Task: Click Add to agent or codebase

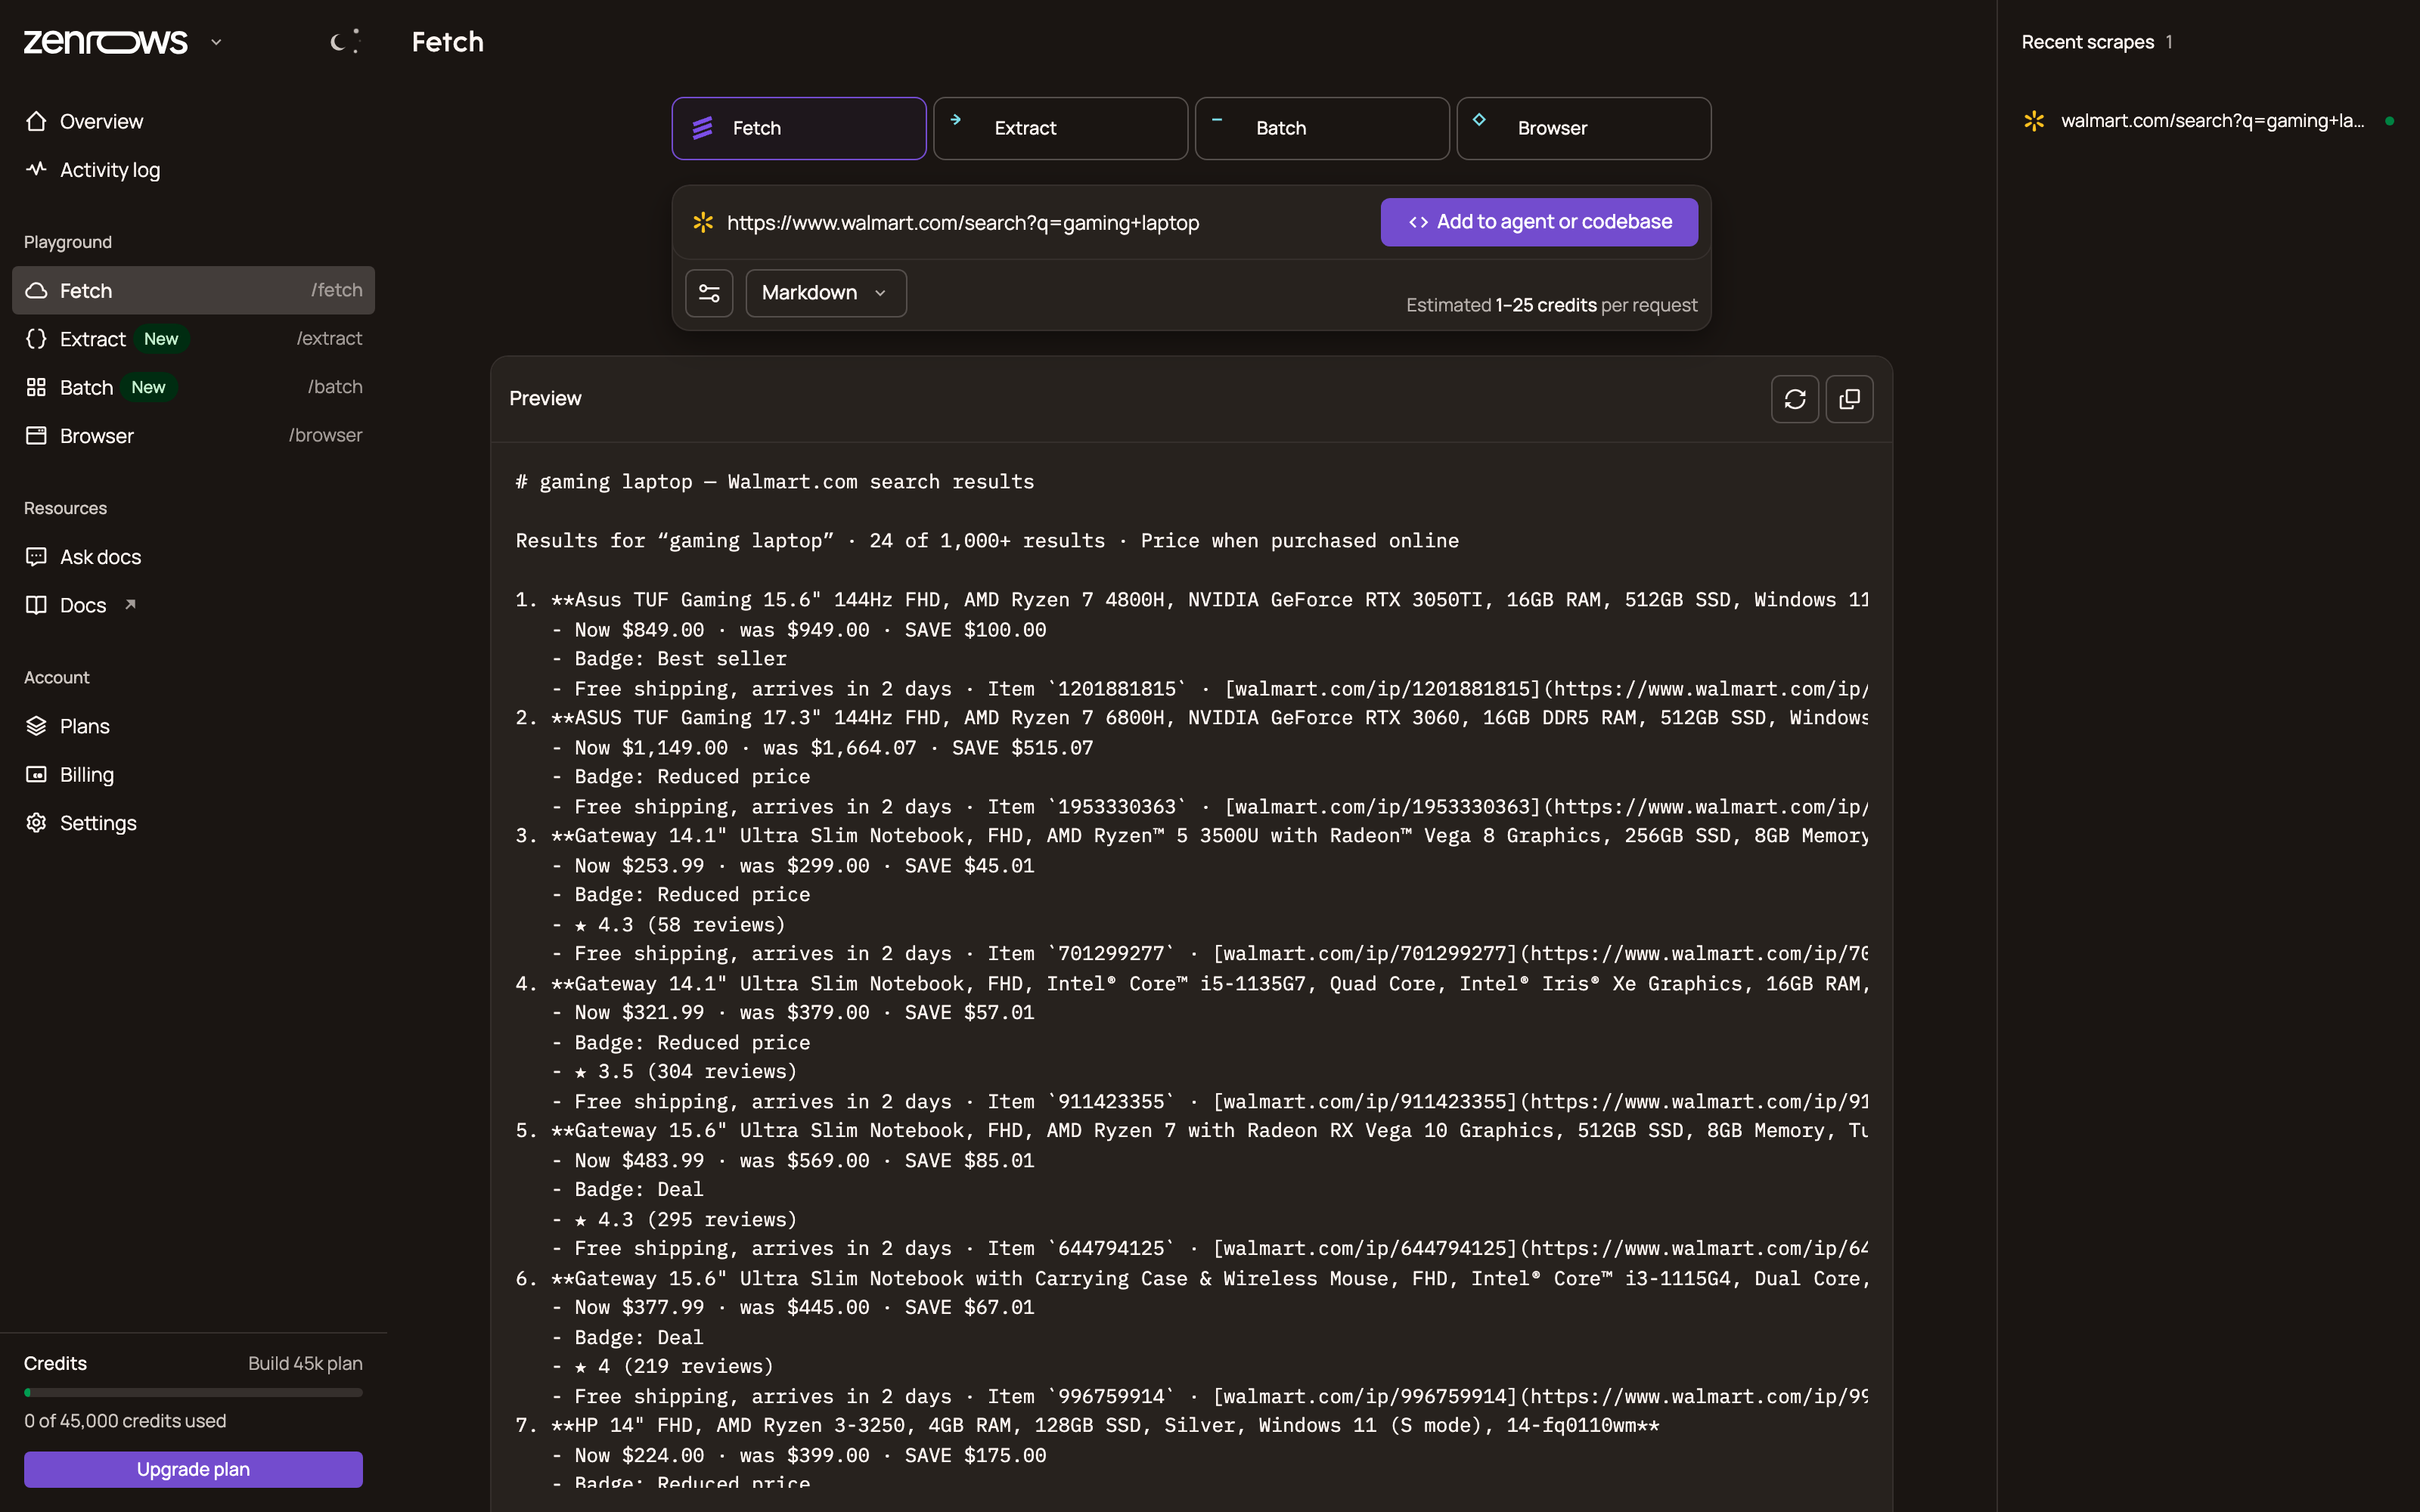Action: click(1539, 222)
